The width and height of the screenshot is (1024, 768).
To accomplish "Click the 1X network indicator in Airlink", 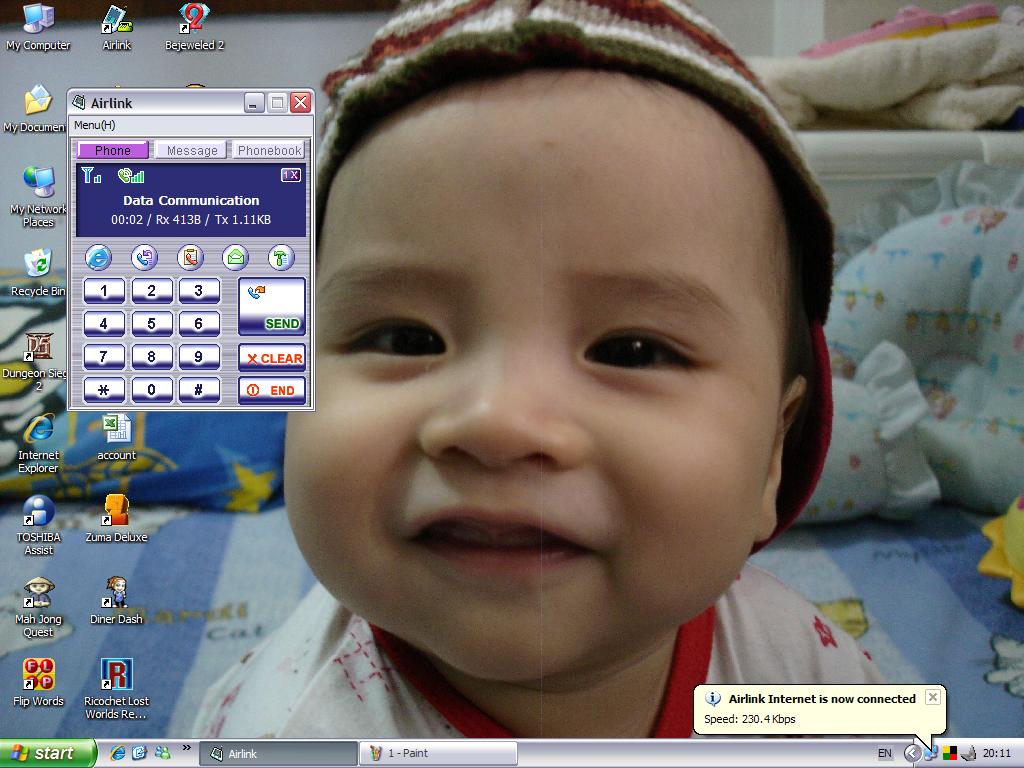I will [291, 175].
